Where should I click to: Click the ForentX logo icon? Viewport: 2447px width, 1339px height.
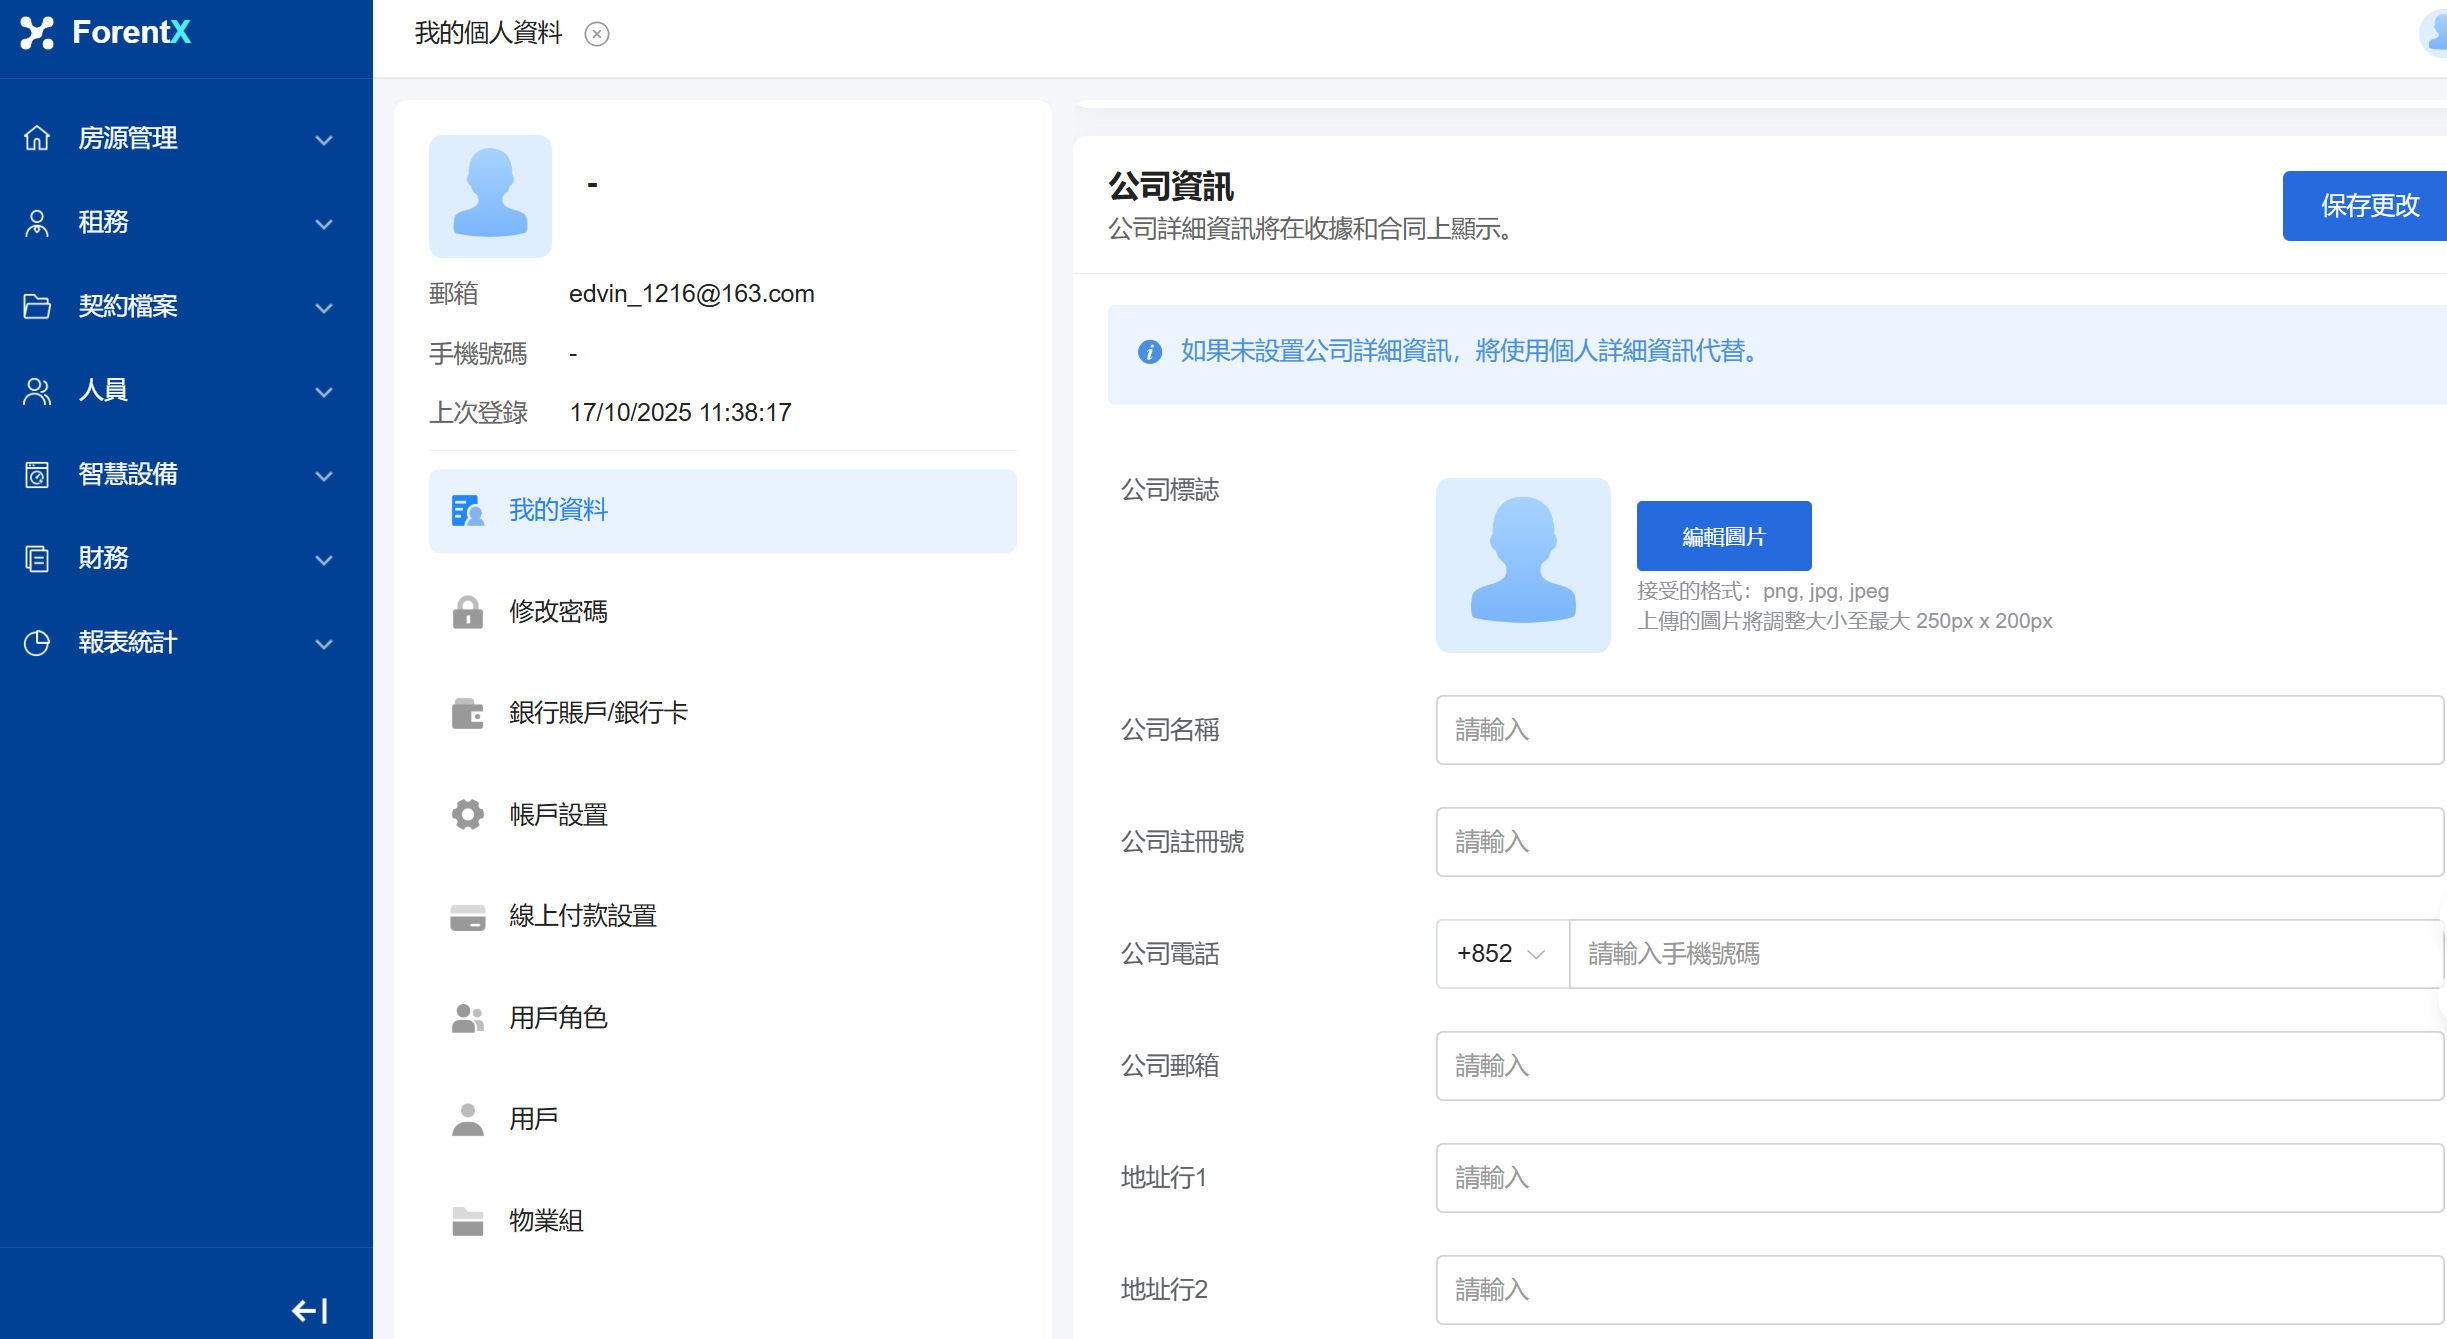tap(37, 32)
